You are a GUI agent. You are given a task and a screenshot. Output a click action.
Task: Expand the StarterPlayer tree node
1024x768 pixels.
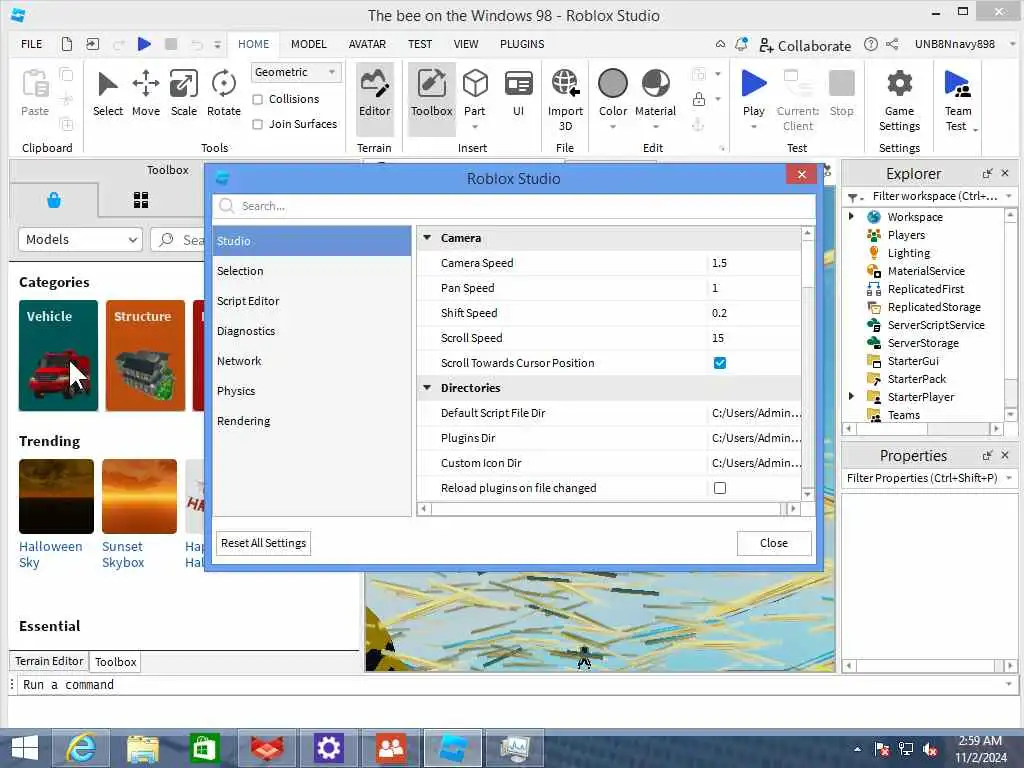click(x=852, y=396)
